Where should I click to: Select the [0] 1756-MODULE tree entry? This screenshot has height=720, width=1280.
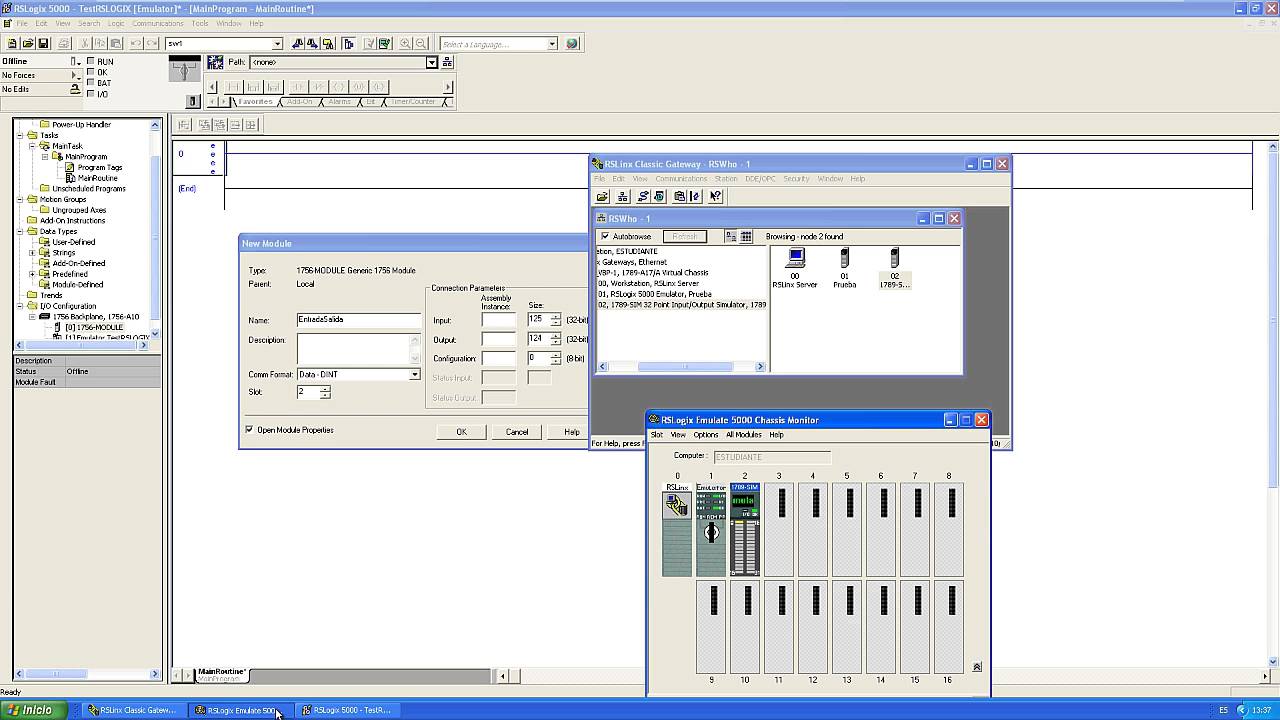(x=94, y=327)
